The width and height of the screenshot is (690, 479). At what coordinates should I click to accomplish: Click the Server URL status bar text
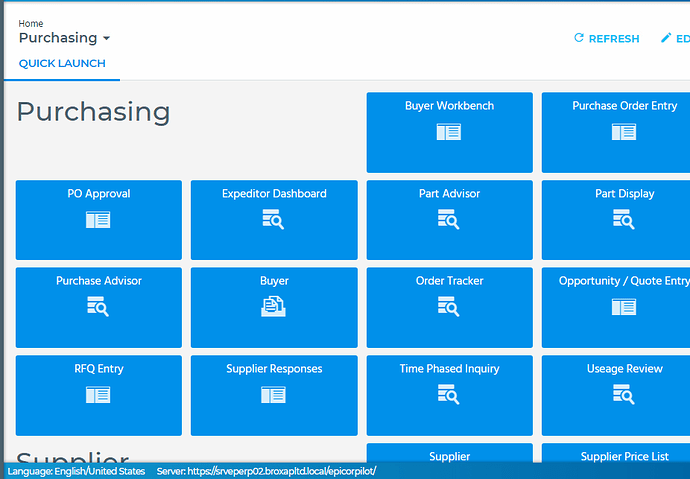[266, 471]
